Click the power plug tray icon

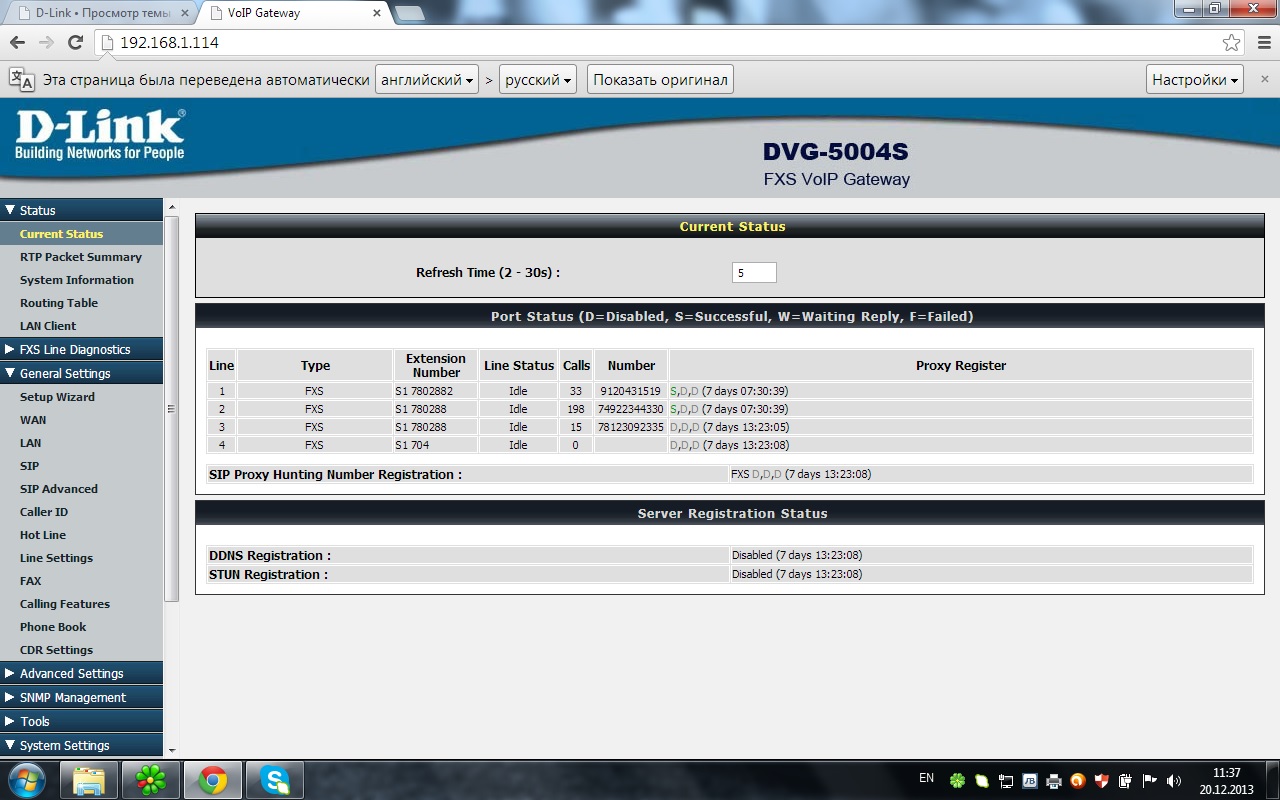[1126, 780]
